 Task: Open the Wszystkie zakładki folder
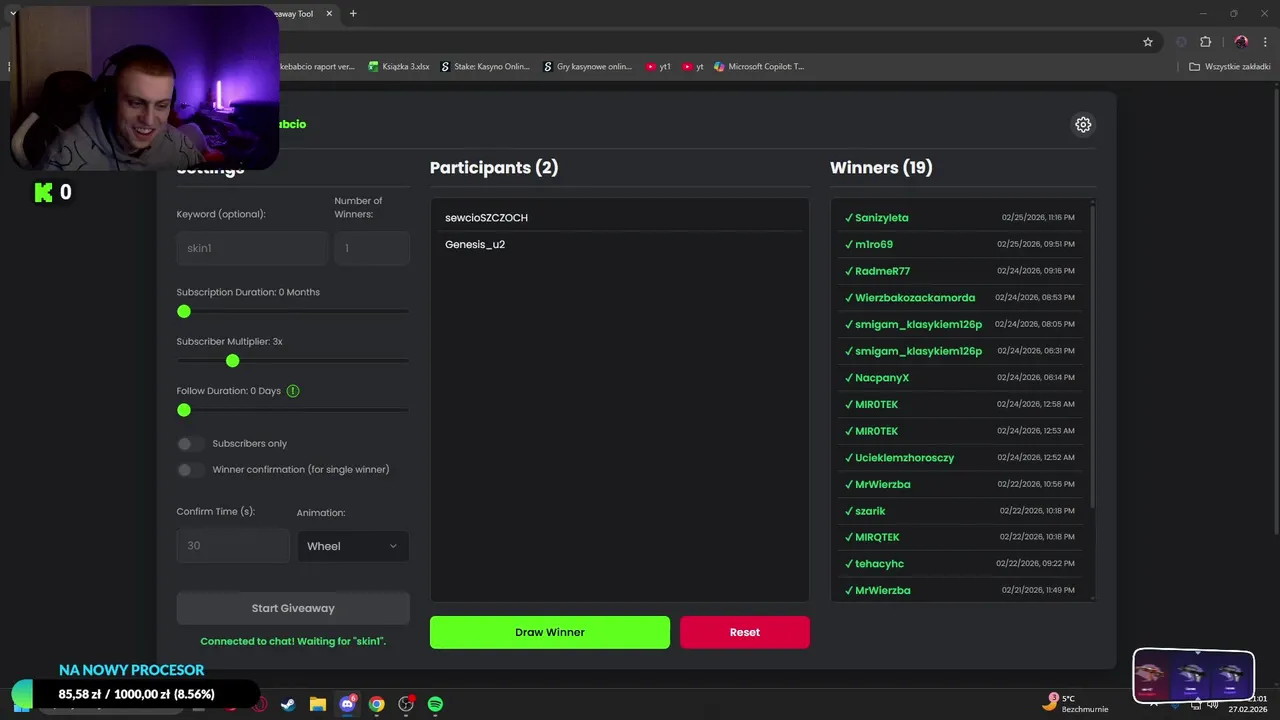click(1230, 67)
